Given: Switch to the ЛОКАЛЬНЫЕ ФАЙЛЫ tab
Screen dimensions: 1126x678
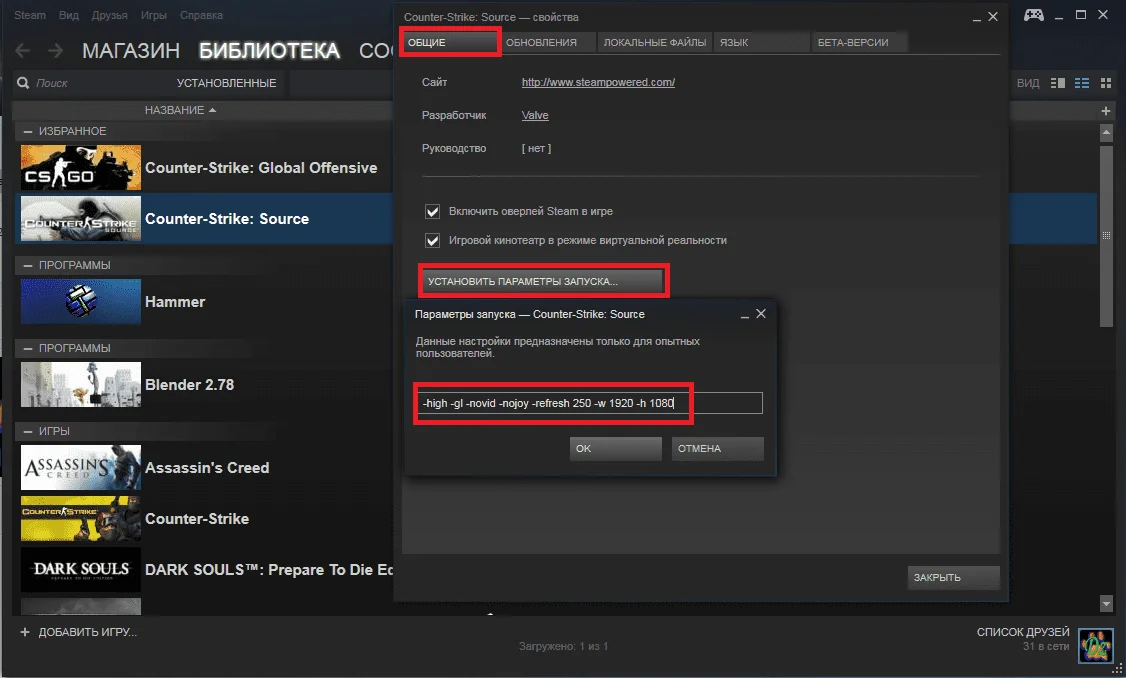Looking at the screenshot, I should pos(654,43).
